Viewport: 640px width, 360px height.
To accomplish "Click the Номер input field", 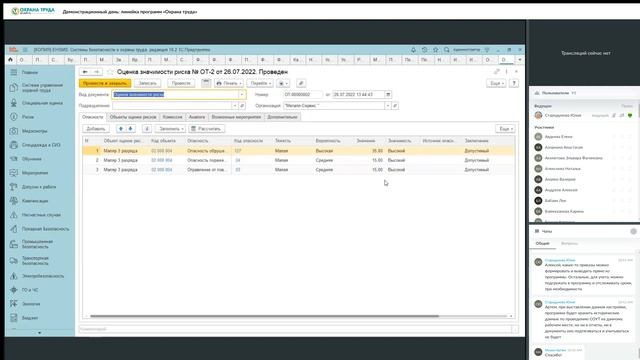I will click(x=303, y=95).
